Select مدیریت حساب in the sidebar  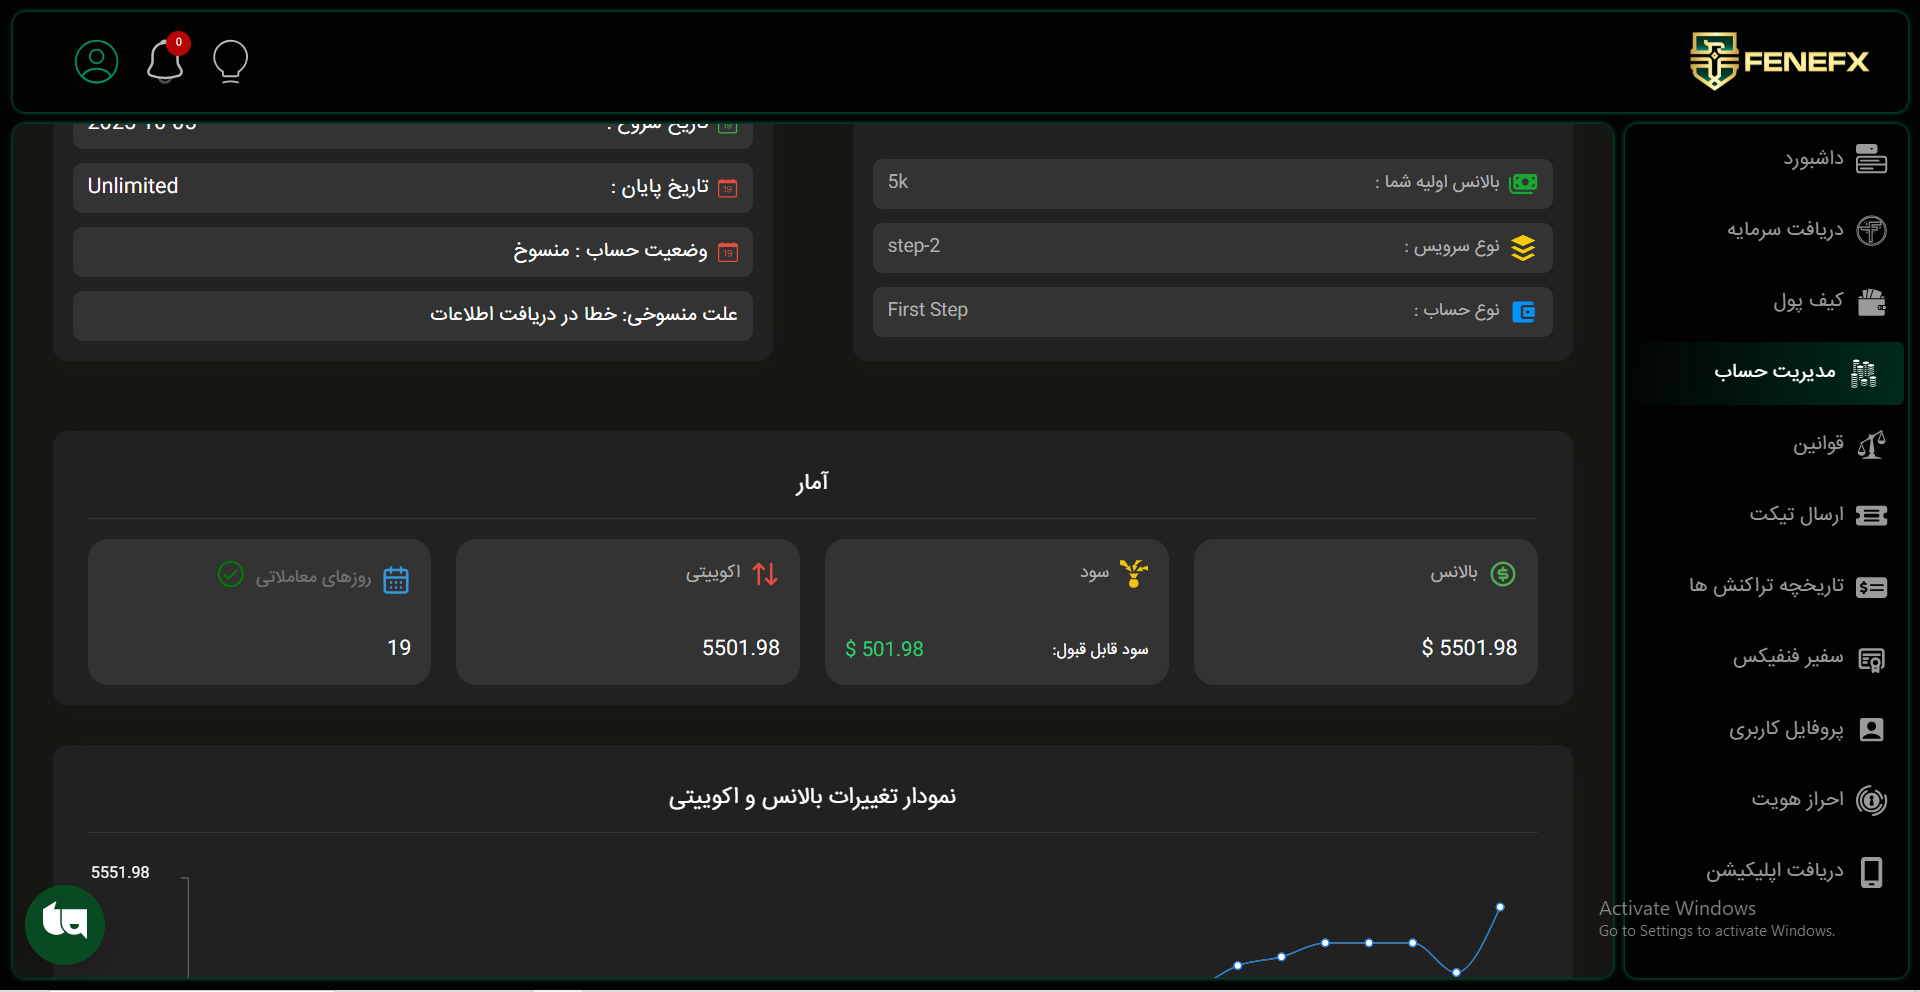point(1775,372)
